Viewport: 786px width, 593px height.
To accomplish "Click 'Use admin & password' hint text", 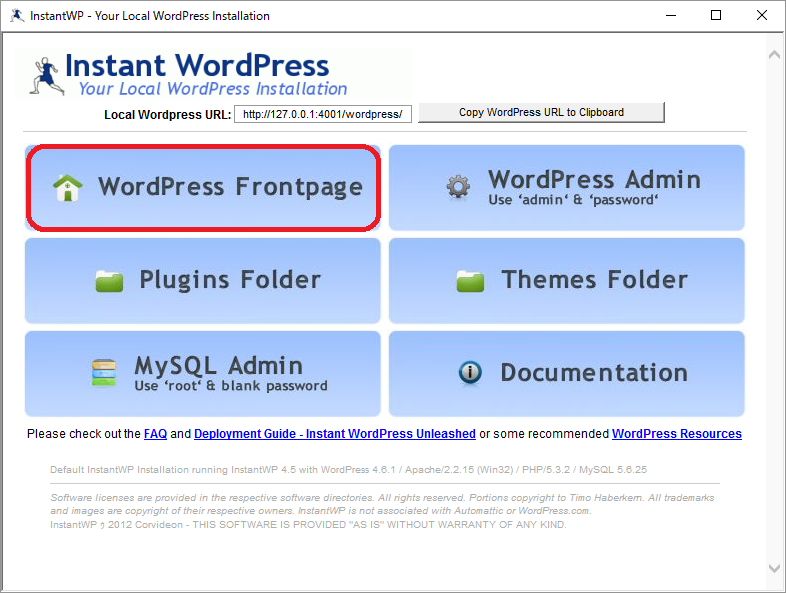I will [573, 200].
